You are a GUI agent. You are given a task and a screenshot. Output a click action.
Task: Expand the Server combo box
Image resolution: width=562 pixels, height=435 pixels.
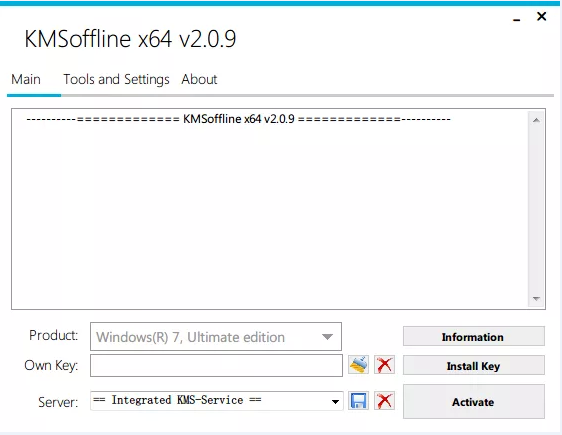click(335, 401)
